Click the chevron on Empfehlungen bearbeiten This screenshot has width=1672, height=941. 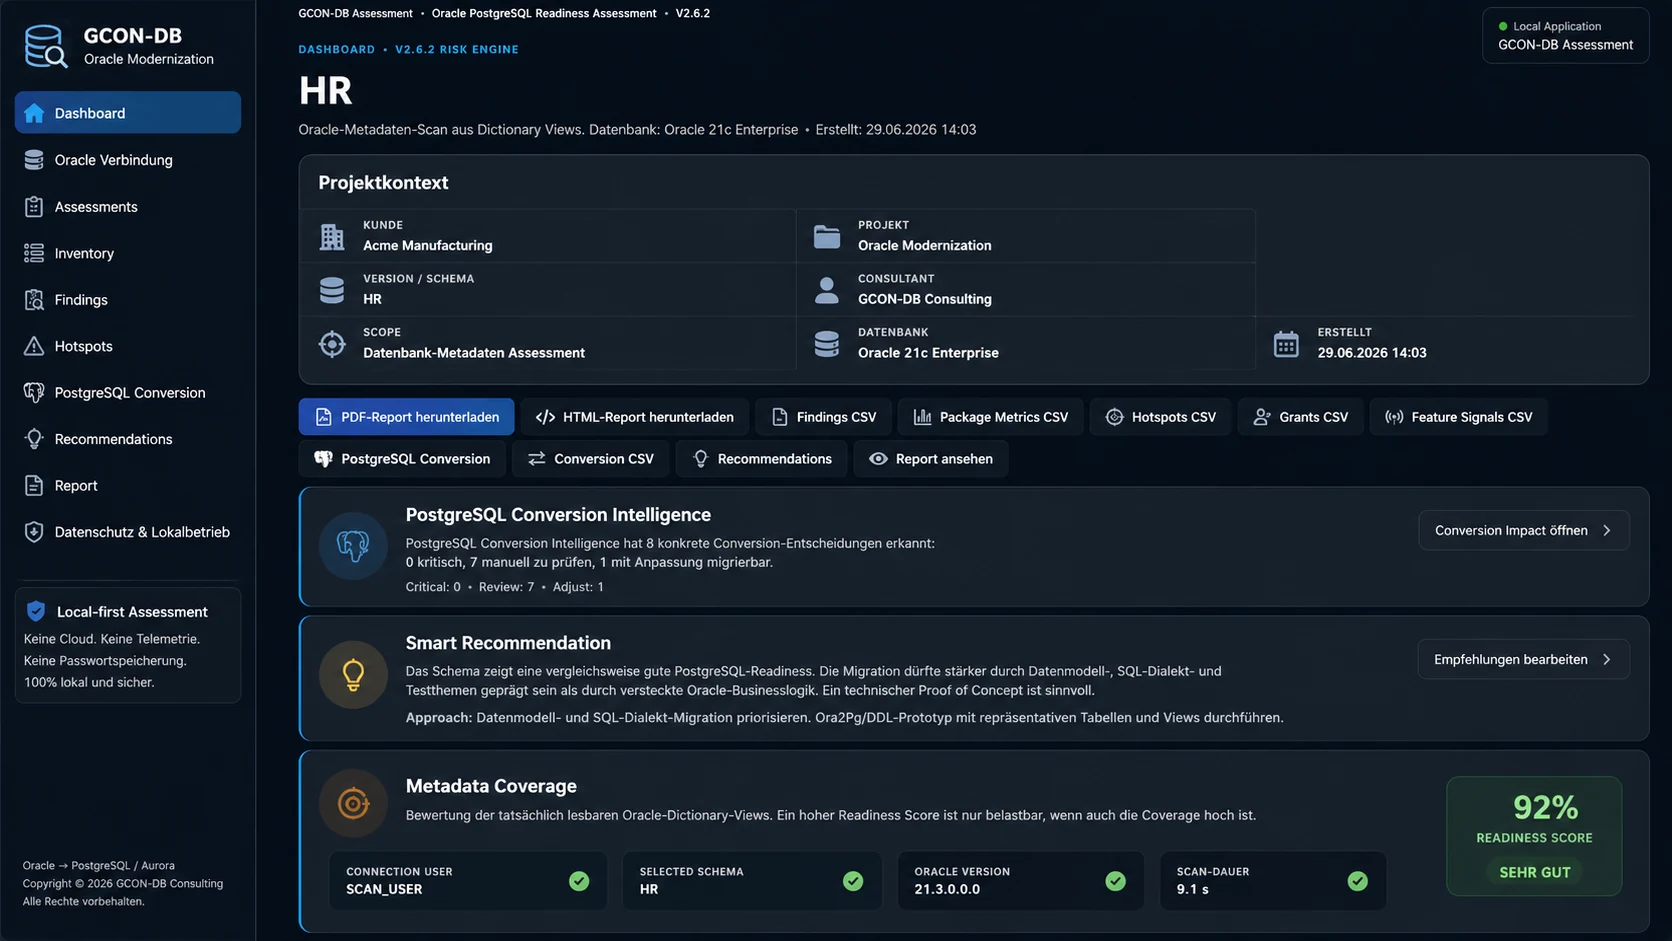click(x=1607, y=660)
